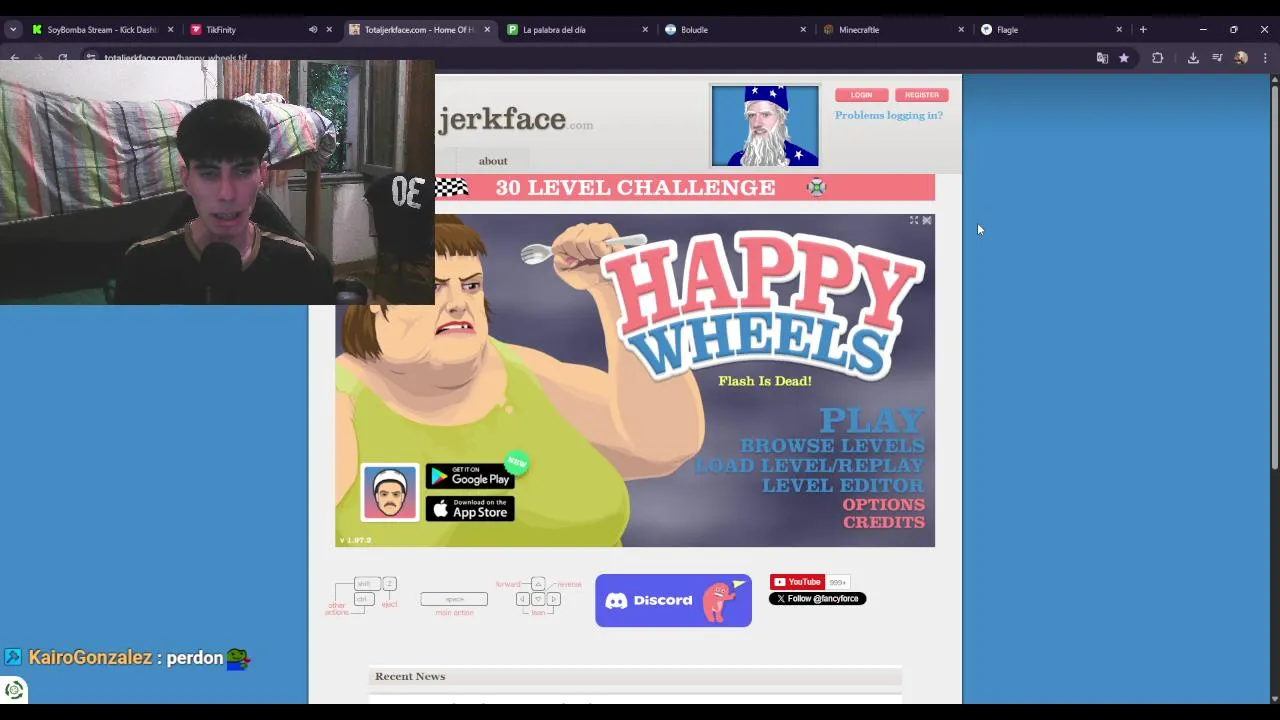Image resolution: width=1280 pixels, height=720 pixels.
Task: Open the about navigation tab
Action: (x=493, y=161)
